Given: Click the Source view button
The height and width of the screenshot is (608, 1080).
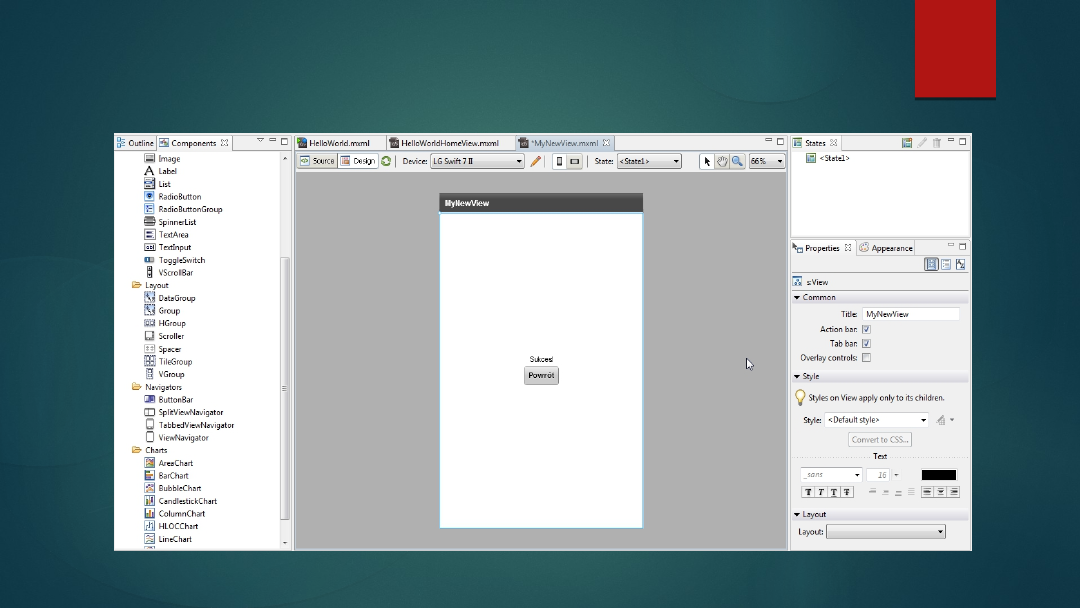Looking at the screenshot, I should 317,161.
